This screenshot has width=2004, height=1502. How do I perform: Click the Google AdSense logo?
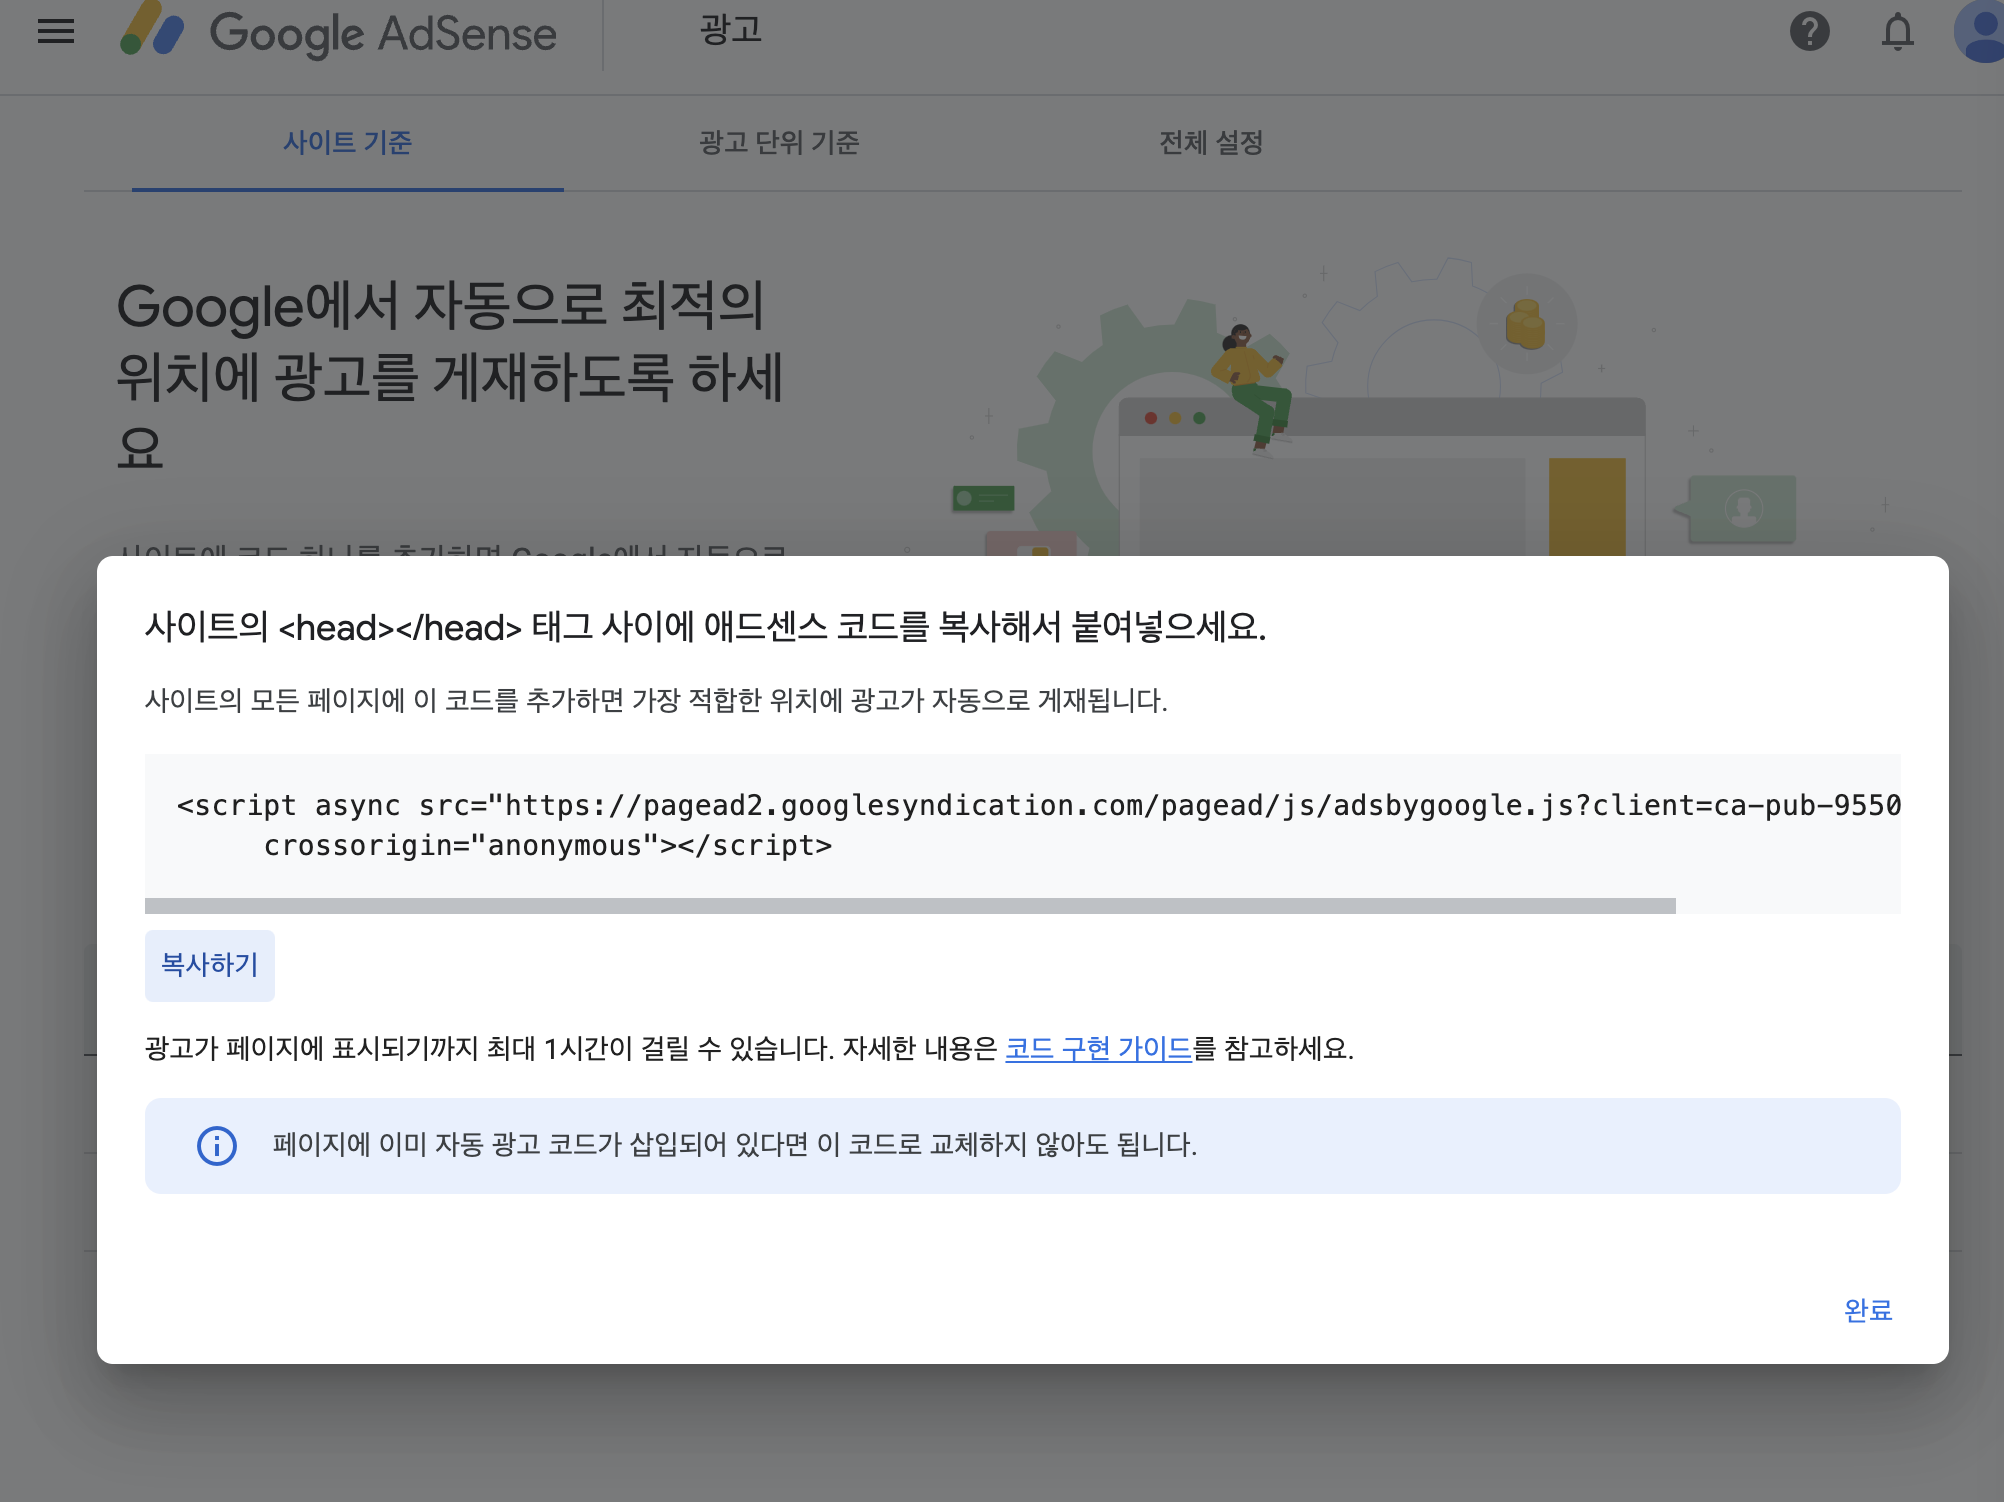pyautogui.click(x=338, y=32)
